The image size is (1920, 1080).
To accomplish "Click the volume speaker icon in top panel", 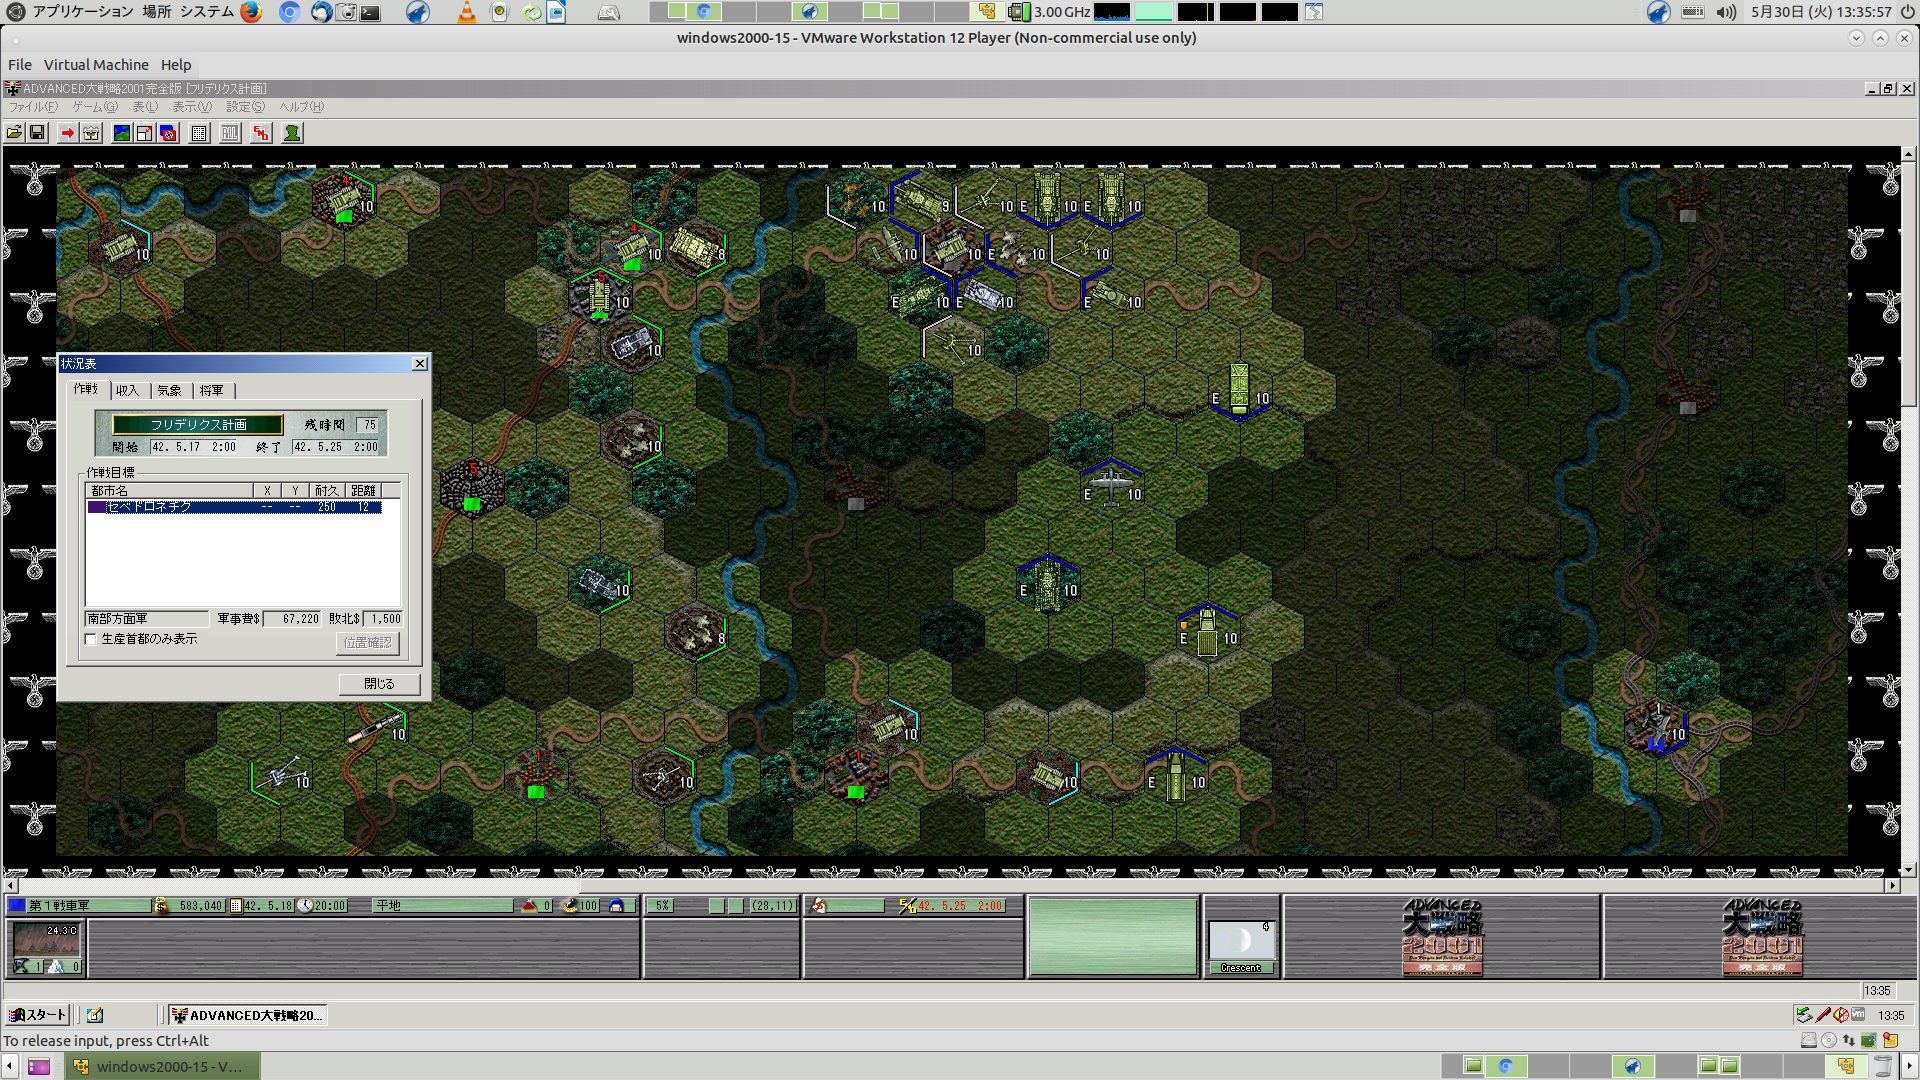I will (1726, 12).
